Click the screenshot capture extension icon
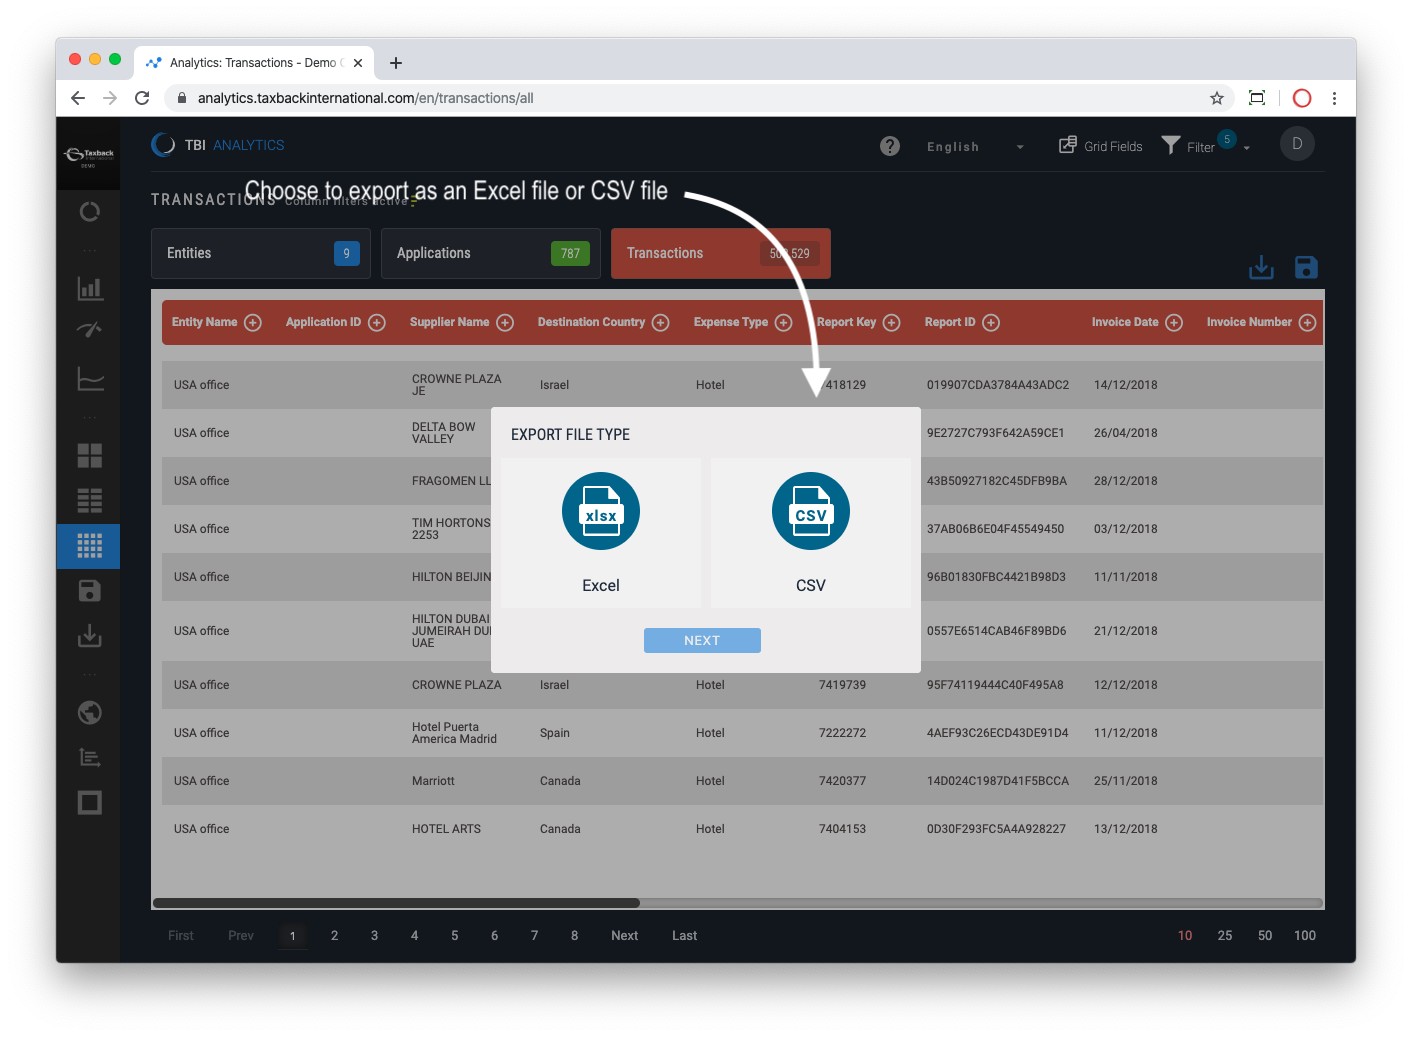The width and height of the screenshot is (1412, 1037). [x=1257, y=98]
